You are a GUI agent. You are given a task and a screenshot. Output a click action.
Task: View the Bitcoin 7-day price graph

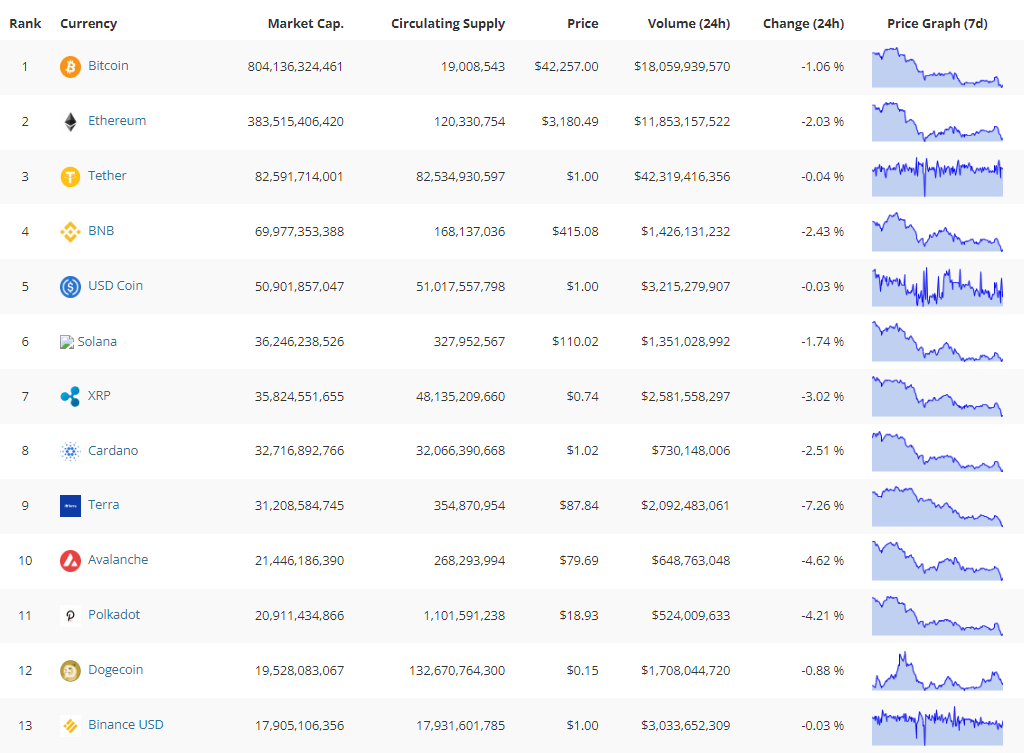point(937,67)
